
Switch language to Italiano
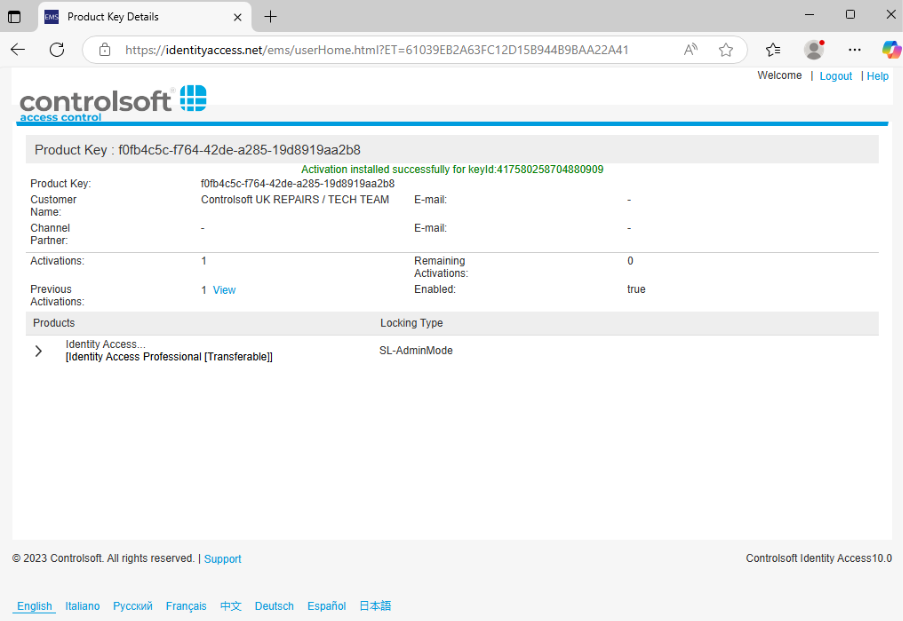(x=82, y=606)
